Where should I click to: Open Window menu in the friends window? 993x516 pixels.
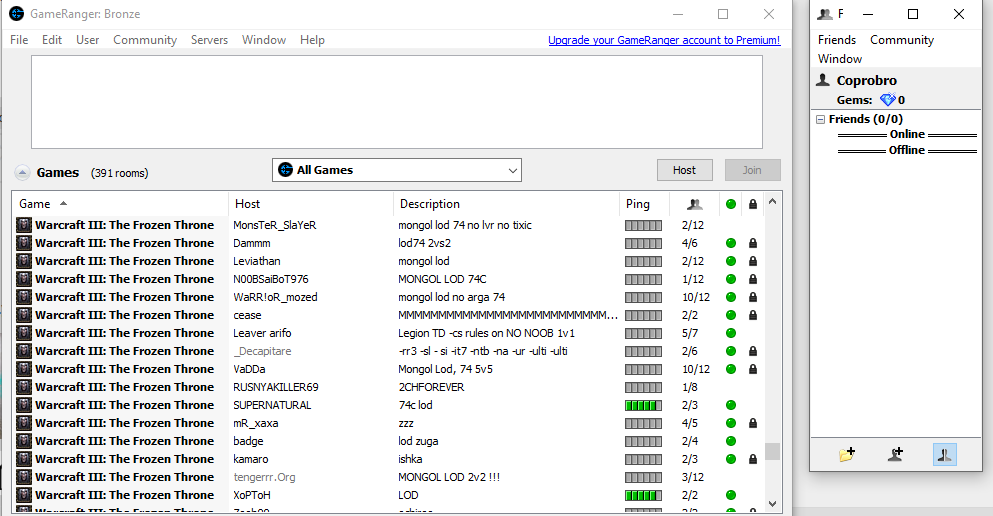840,59
